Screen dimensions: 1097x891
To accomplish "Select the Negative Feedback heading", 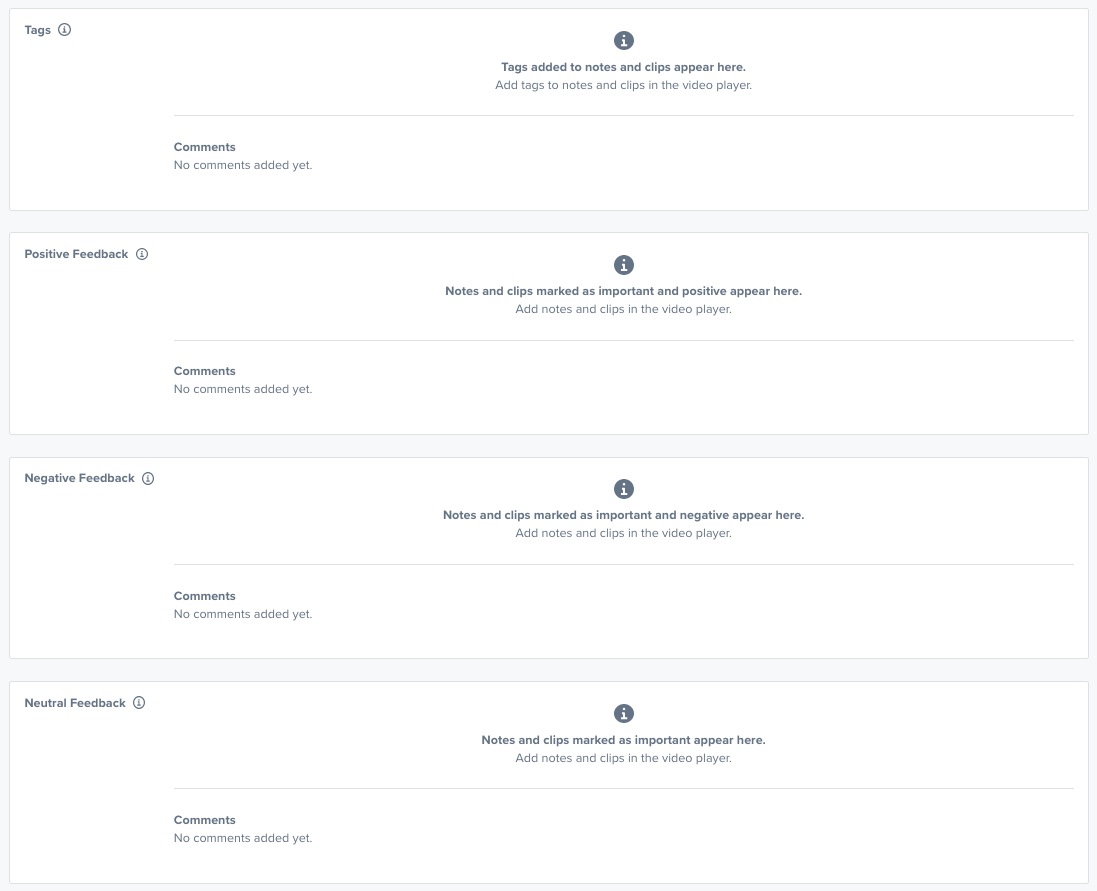I will 80,478.
